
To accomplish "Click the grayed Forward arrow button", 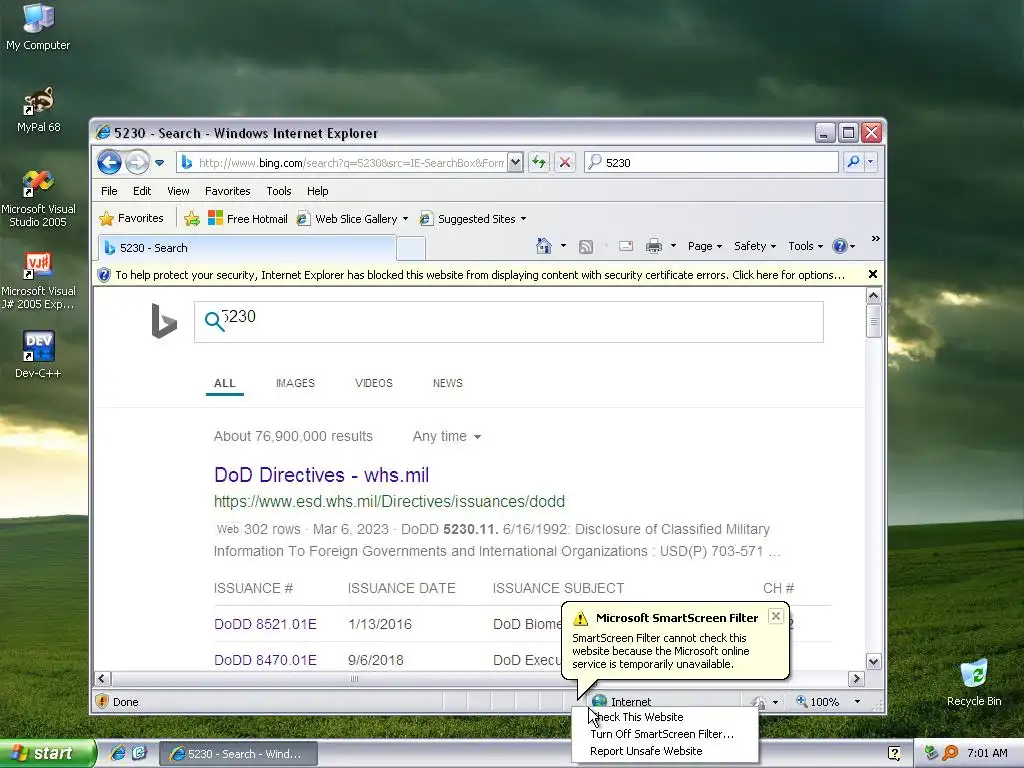I will coord(137,163).
